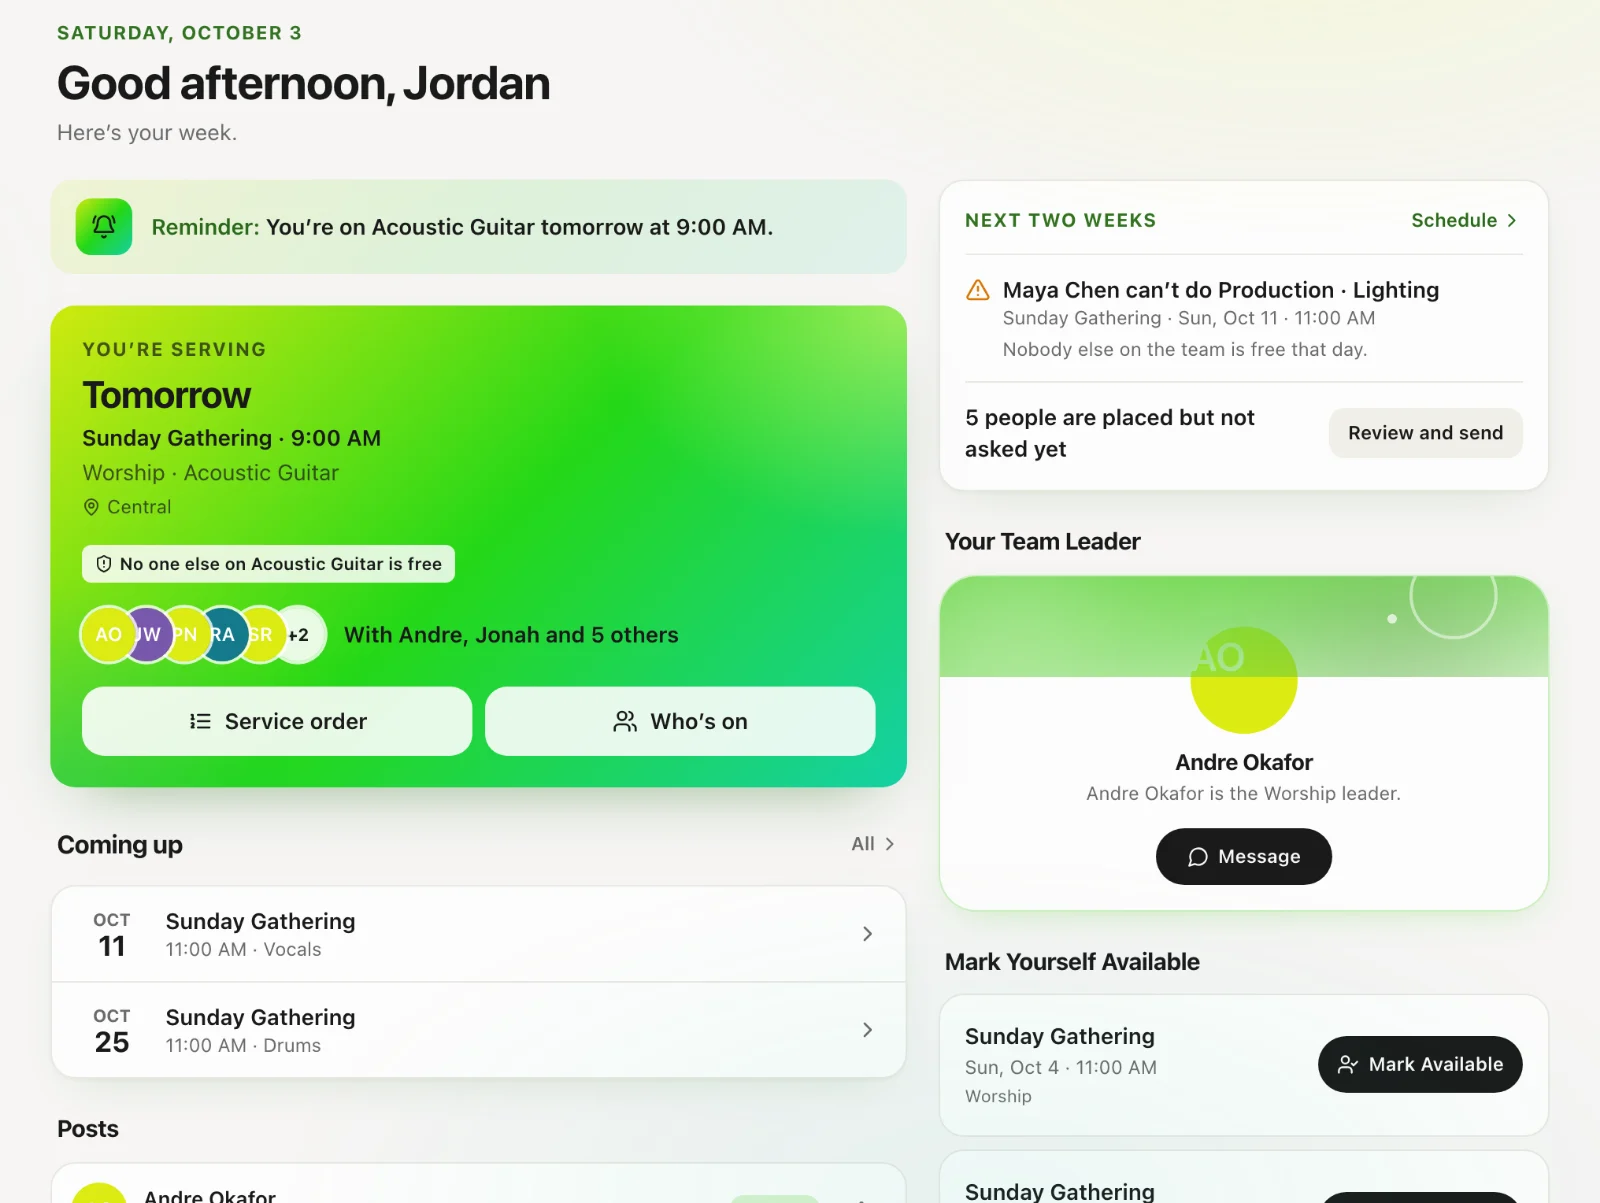Click the shield icon in Acoustic Guitar notice
The width and height of the screenshot is (1600, 1203).
coord(104,564)
